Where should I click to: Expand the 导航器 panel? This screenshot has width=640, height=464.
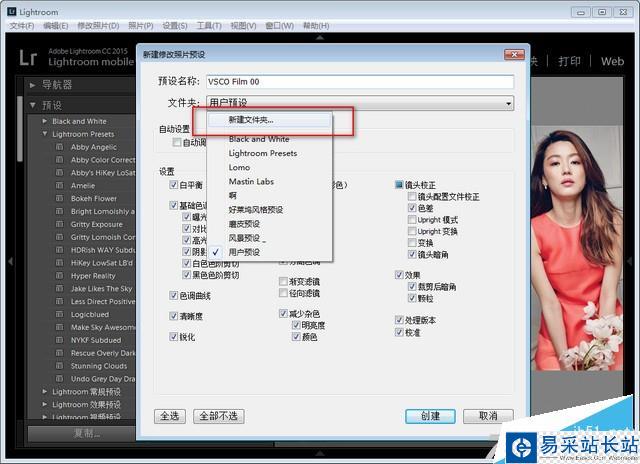pos(32,85)
